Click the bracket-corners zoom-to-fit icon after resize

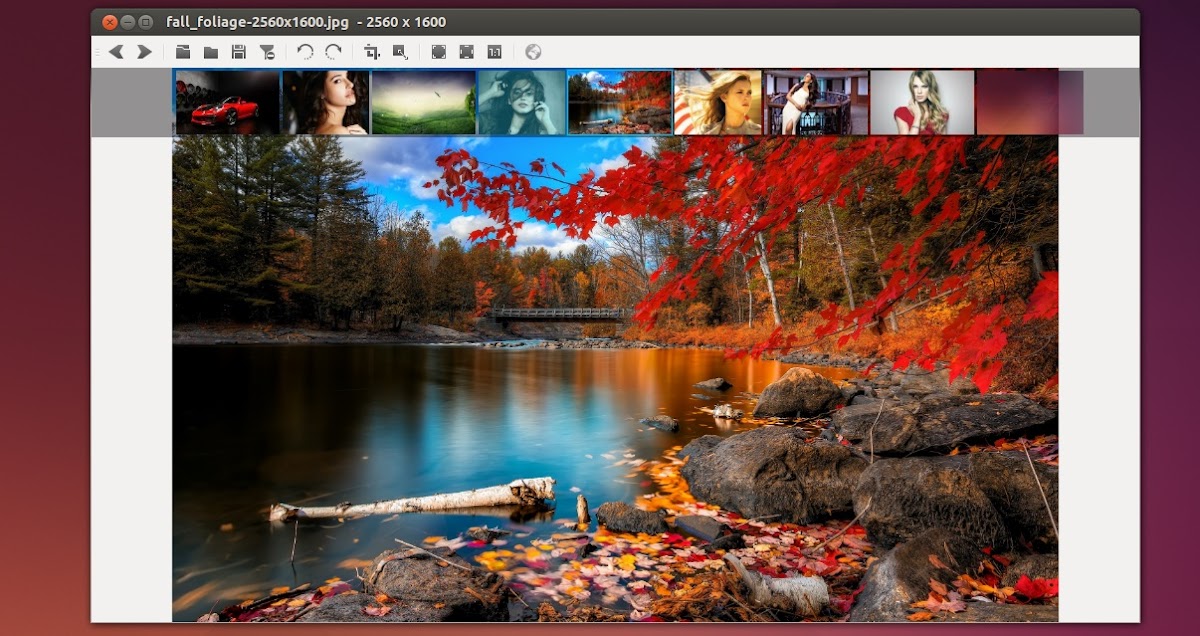(x=438, y=52)
